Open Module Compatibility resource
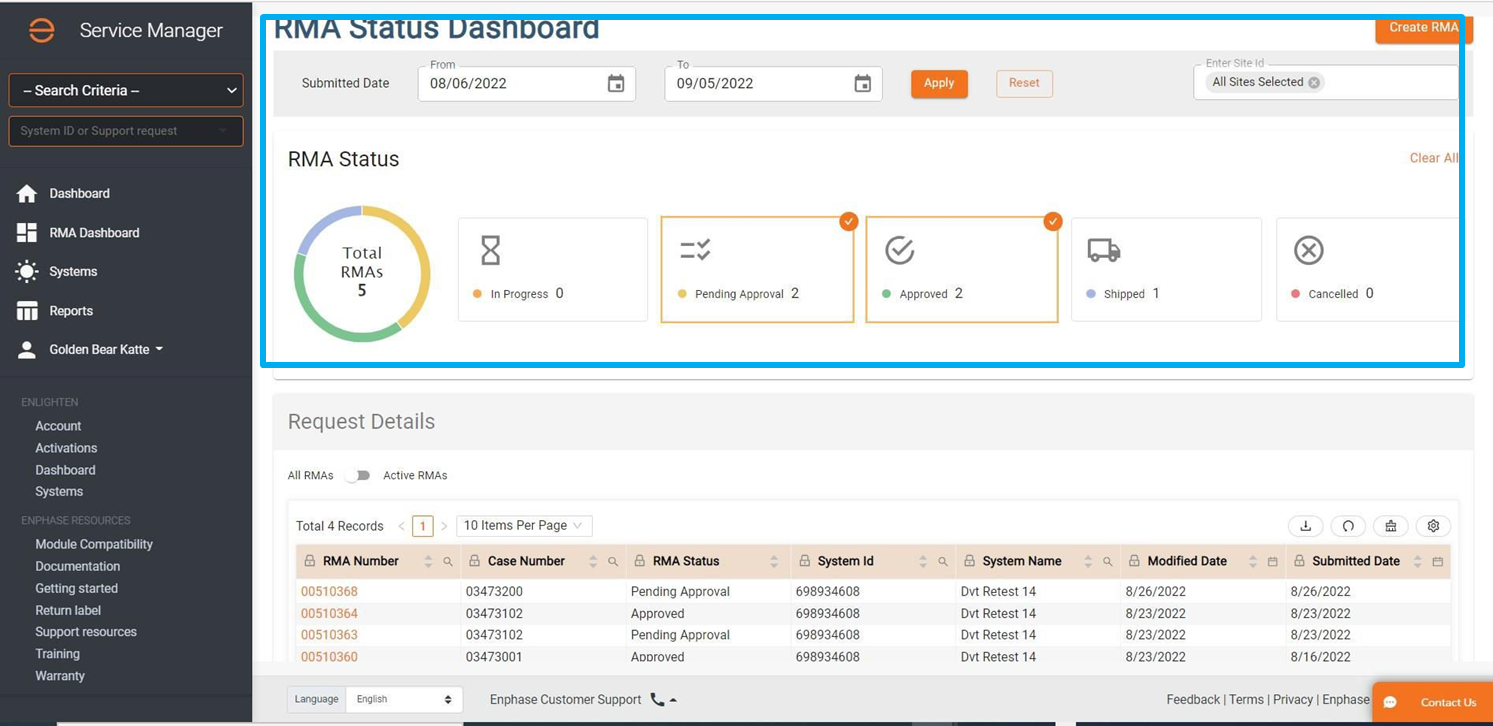This screenshot has width=1493, height=726. coord(94,545)
